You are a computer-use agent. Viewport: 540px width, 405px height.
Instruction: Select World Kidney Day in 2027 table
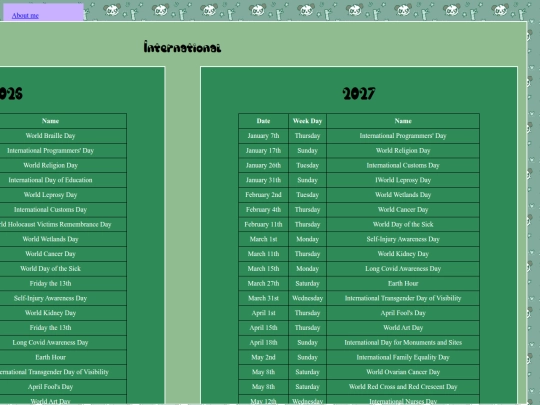click(403, 254)
